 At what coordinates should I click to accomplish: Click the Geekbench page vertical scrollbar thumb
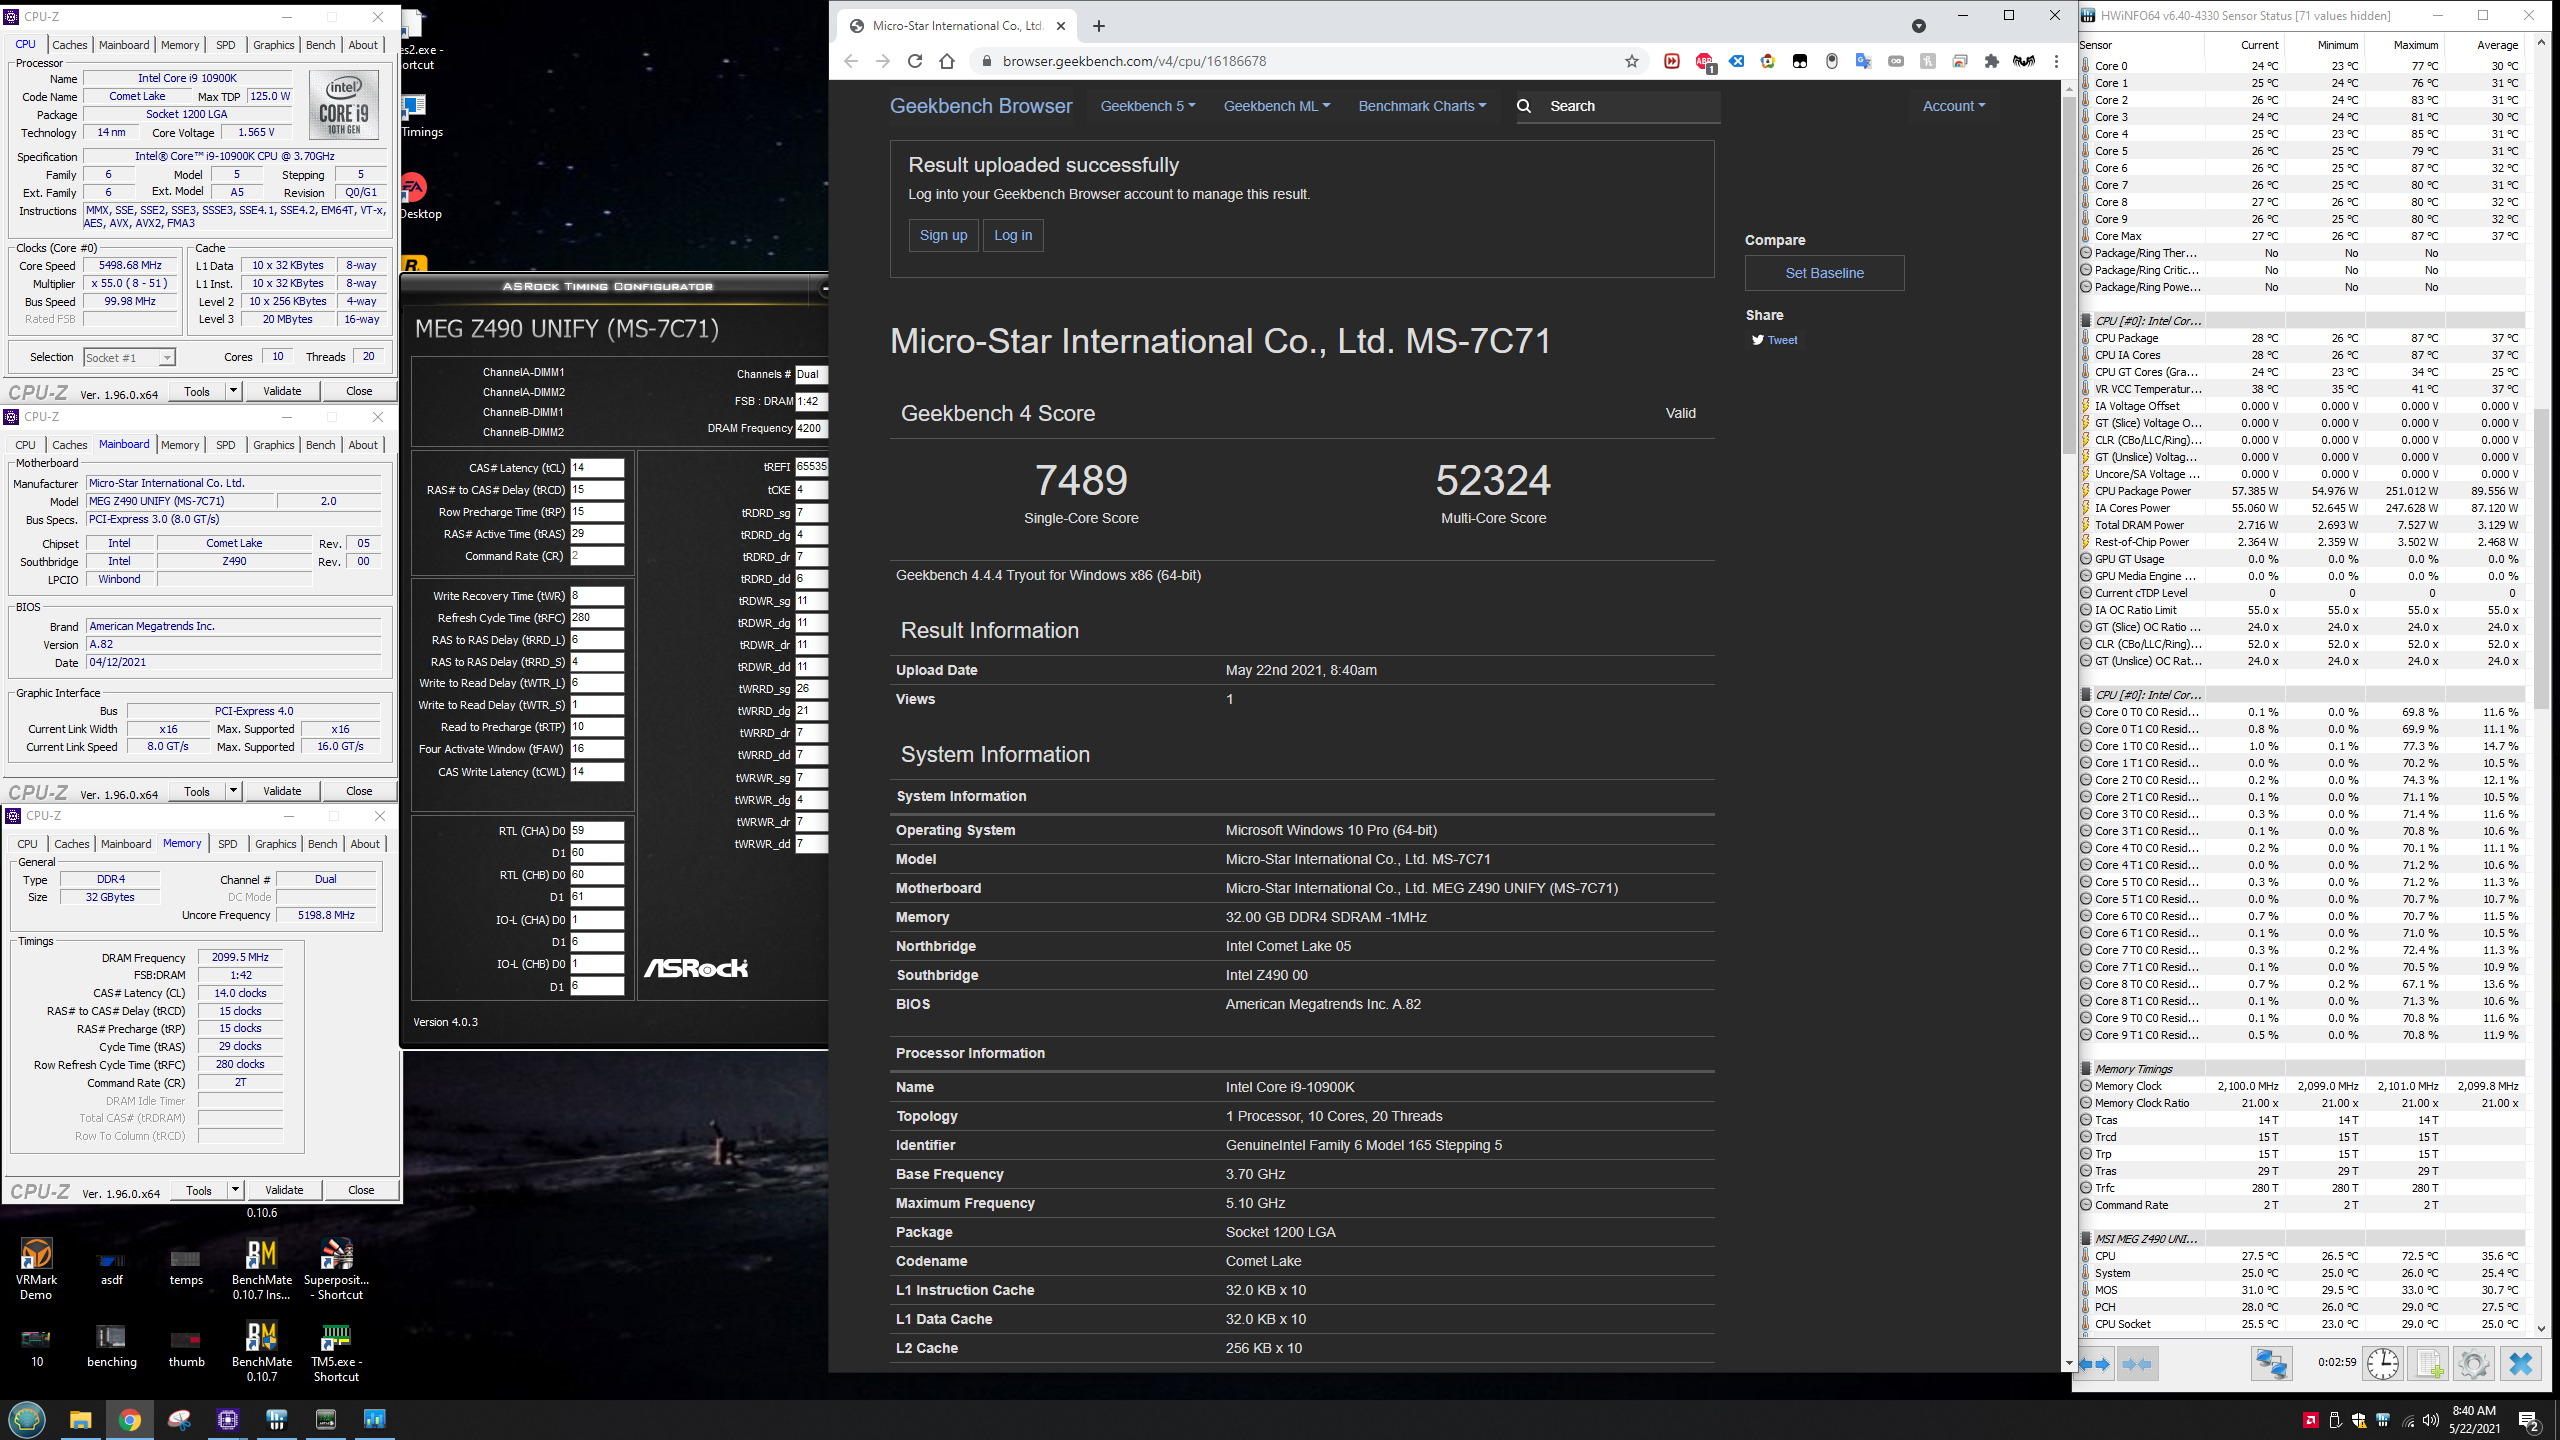[2068, 275]
